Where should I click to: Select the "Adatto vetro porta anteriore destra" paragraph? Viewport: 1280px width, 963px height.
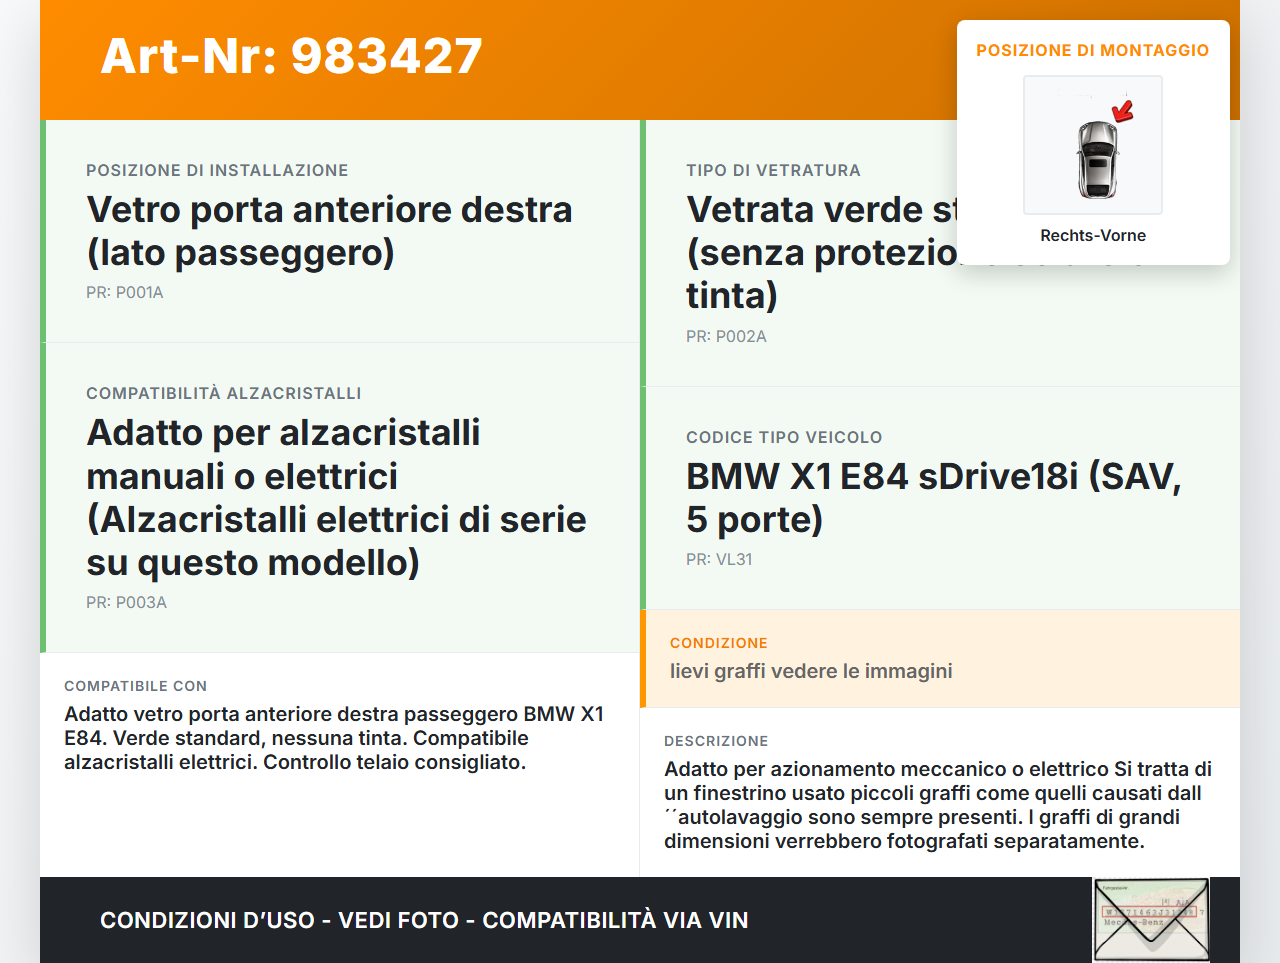tap(334, 738)
